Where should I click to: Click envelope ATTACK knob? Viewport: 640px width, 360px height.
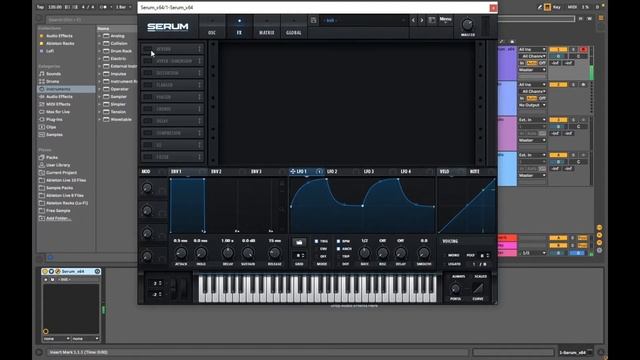(181, 253)
